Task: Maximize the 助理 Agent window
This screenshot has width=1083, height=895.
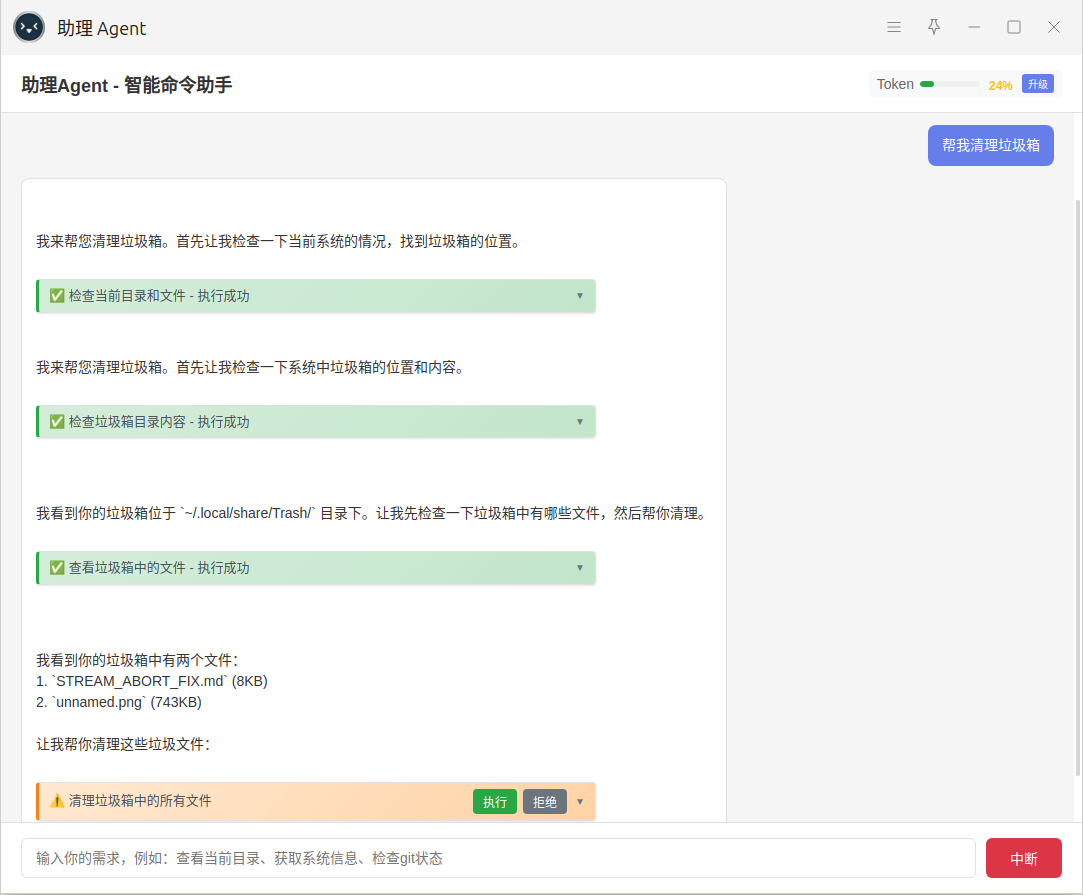Action: click(x=1014, y=27)
